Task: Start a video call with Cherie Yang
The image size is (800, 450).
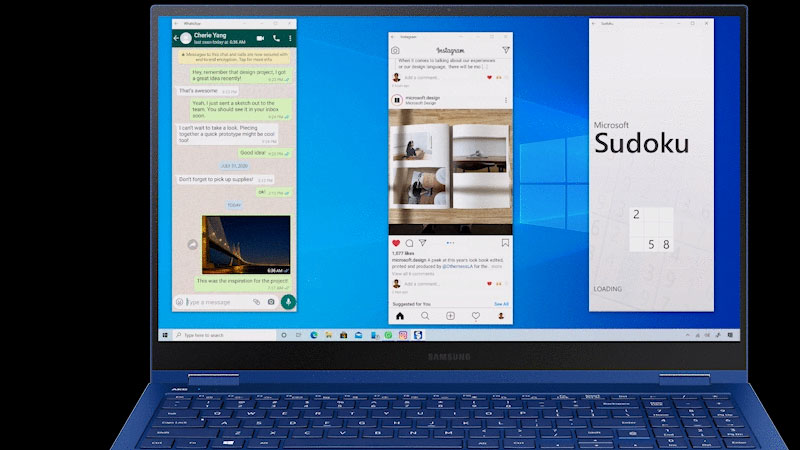Action: coord(260,38)
